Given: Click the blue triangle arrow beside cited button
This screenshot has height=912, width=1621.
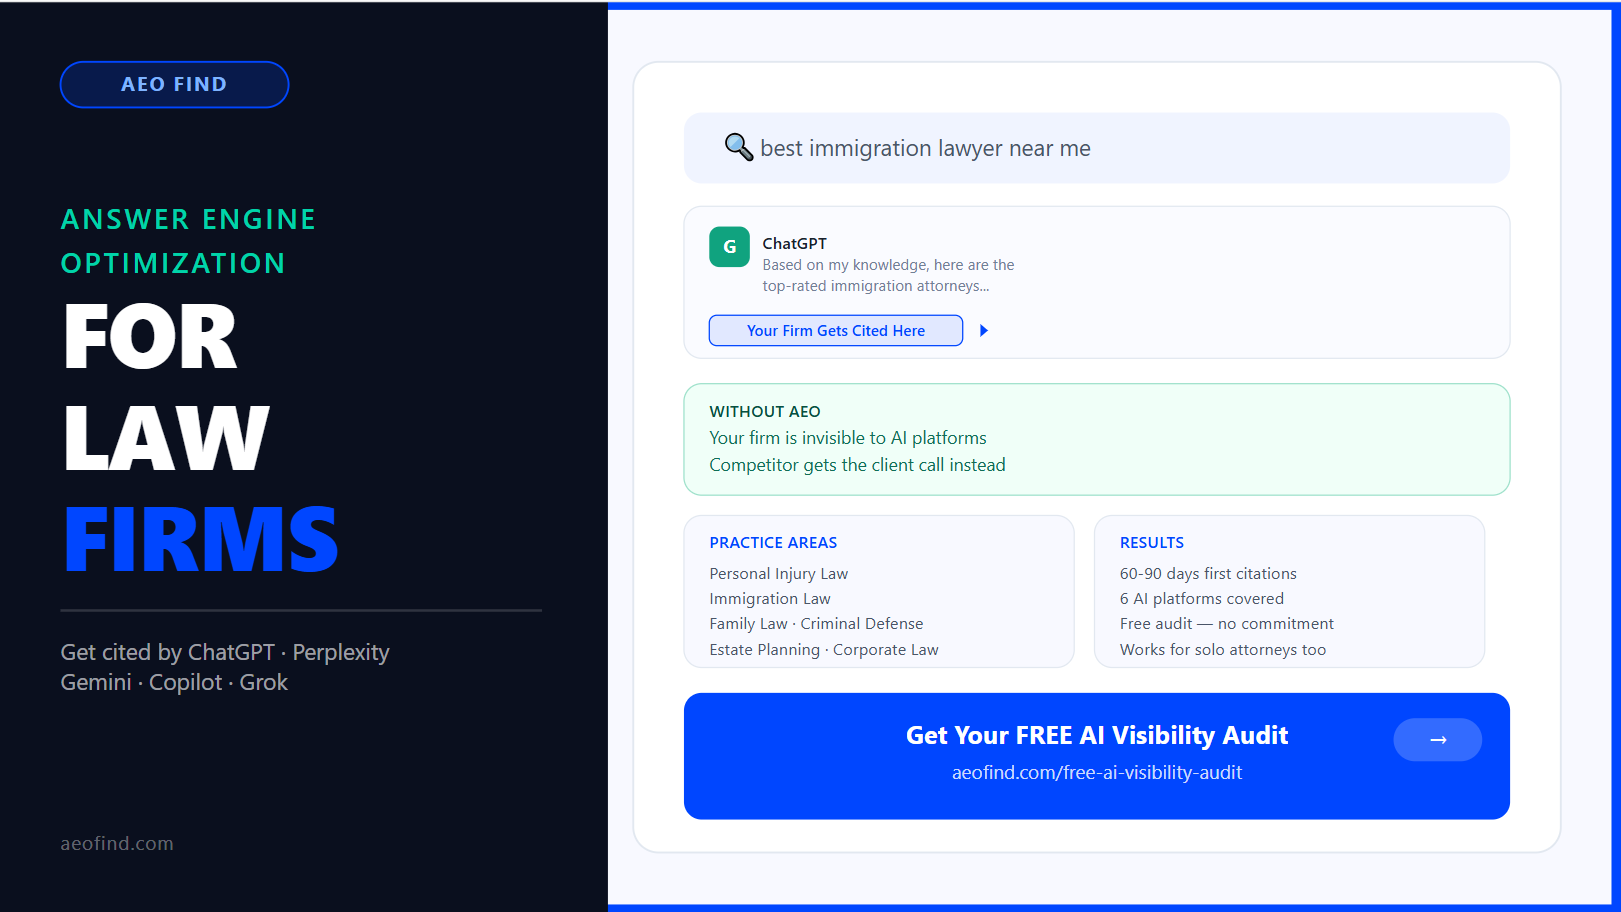Looking at the screenshot, I should tap(984, 331).
